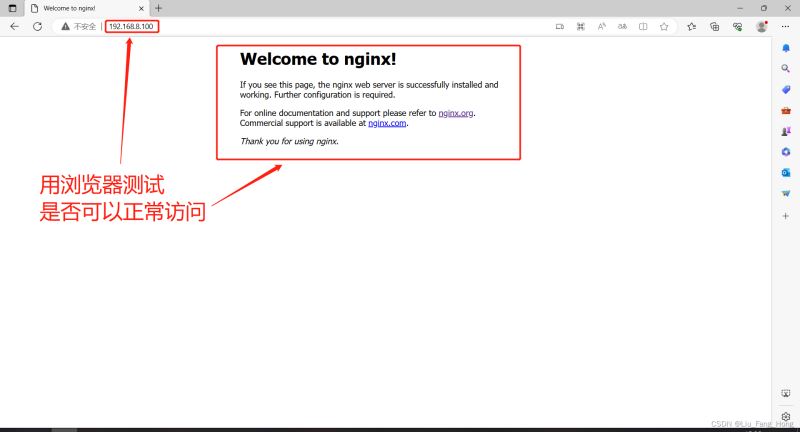Open a new browser tab
The image size is (800, 432).
159,8
